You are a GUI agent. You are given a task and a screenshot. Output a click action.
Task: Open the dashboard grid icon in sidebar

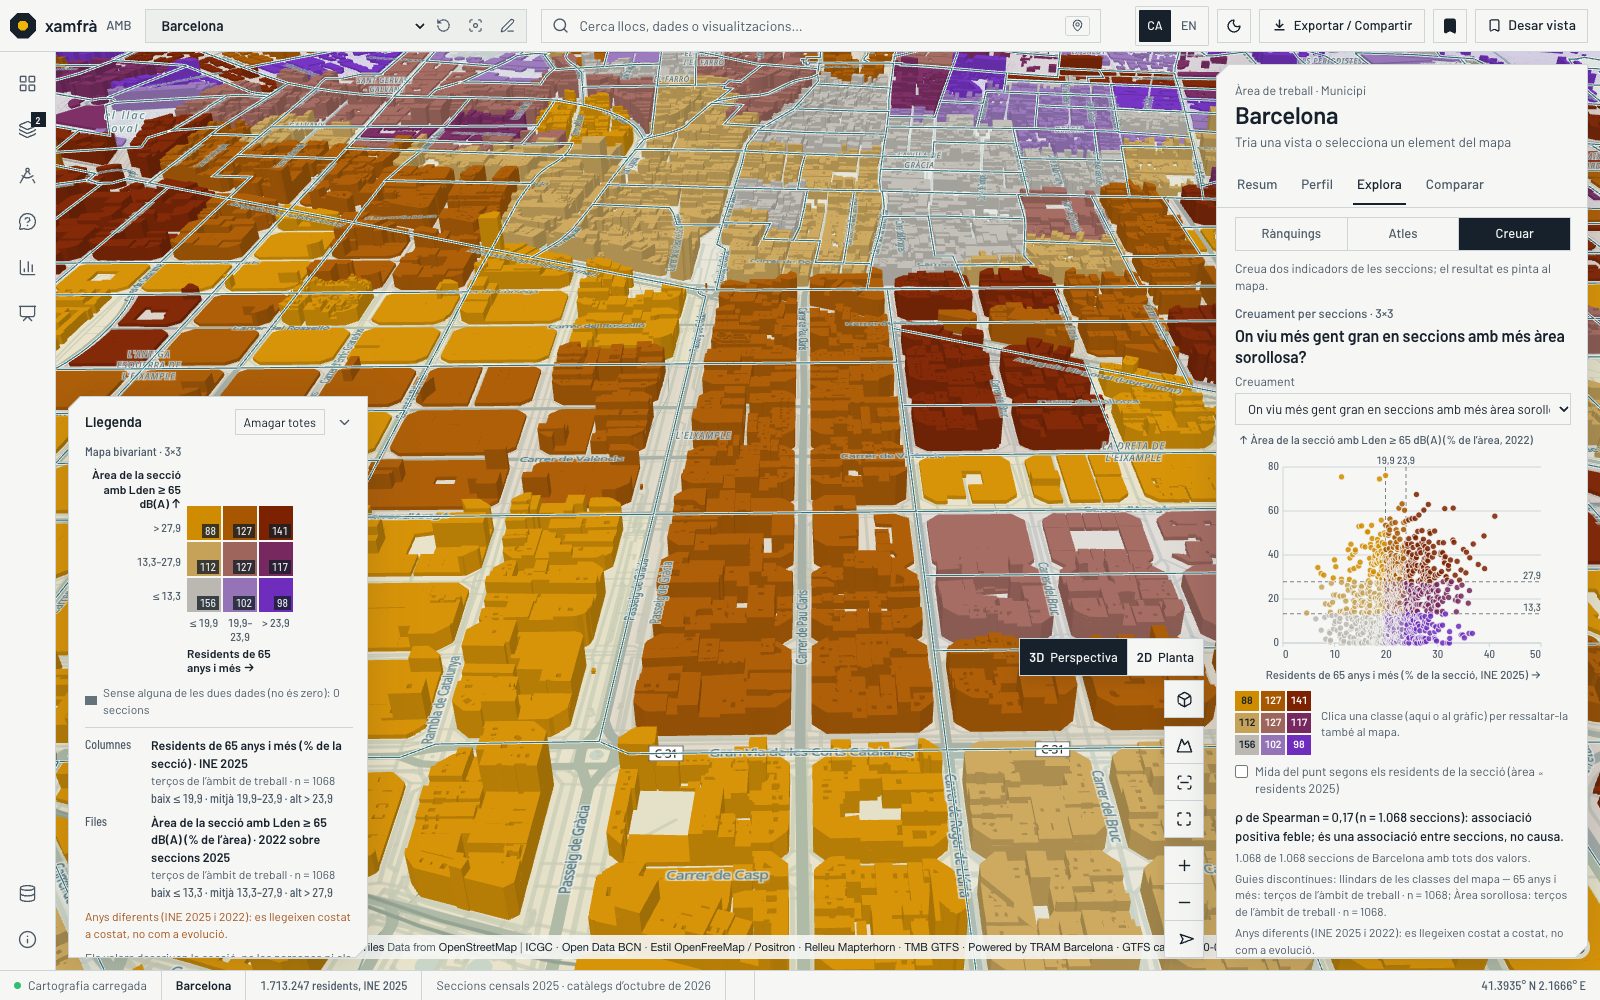coord(27,84)
